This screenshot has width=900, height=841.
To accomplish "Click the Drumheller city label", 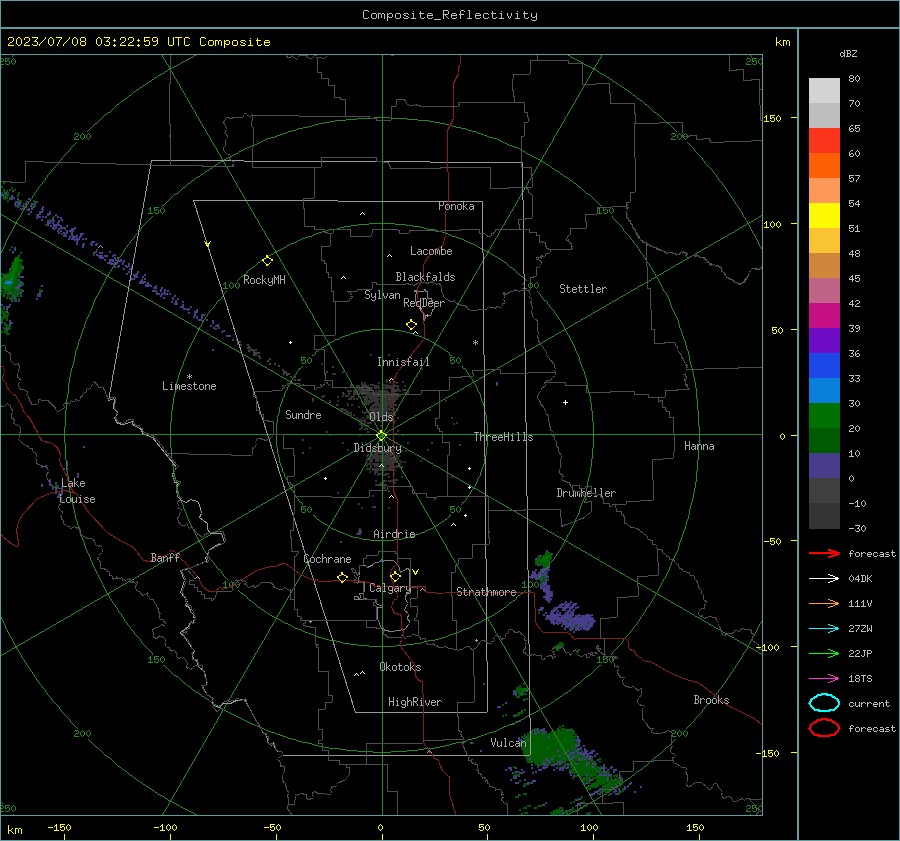I will point(586,493).
